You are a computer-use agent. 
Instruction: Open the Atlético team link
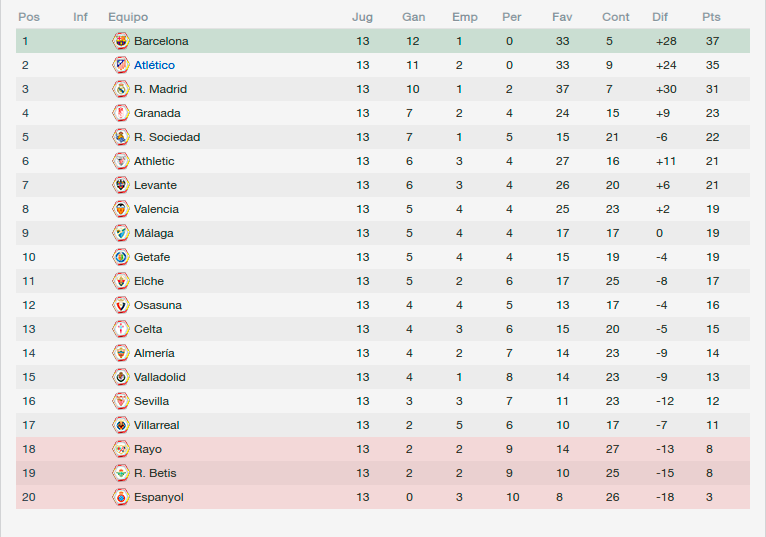coord(154,65)
